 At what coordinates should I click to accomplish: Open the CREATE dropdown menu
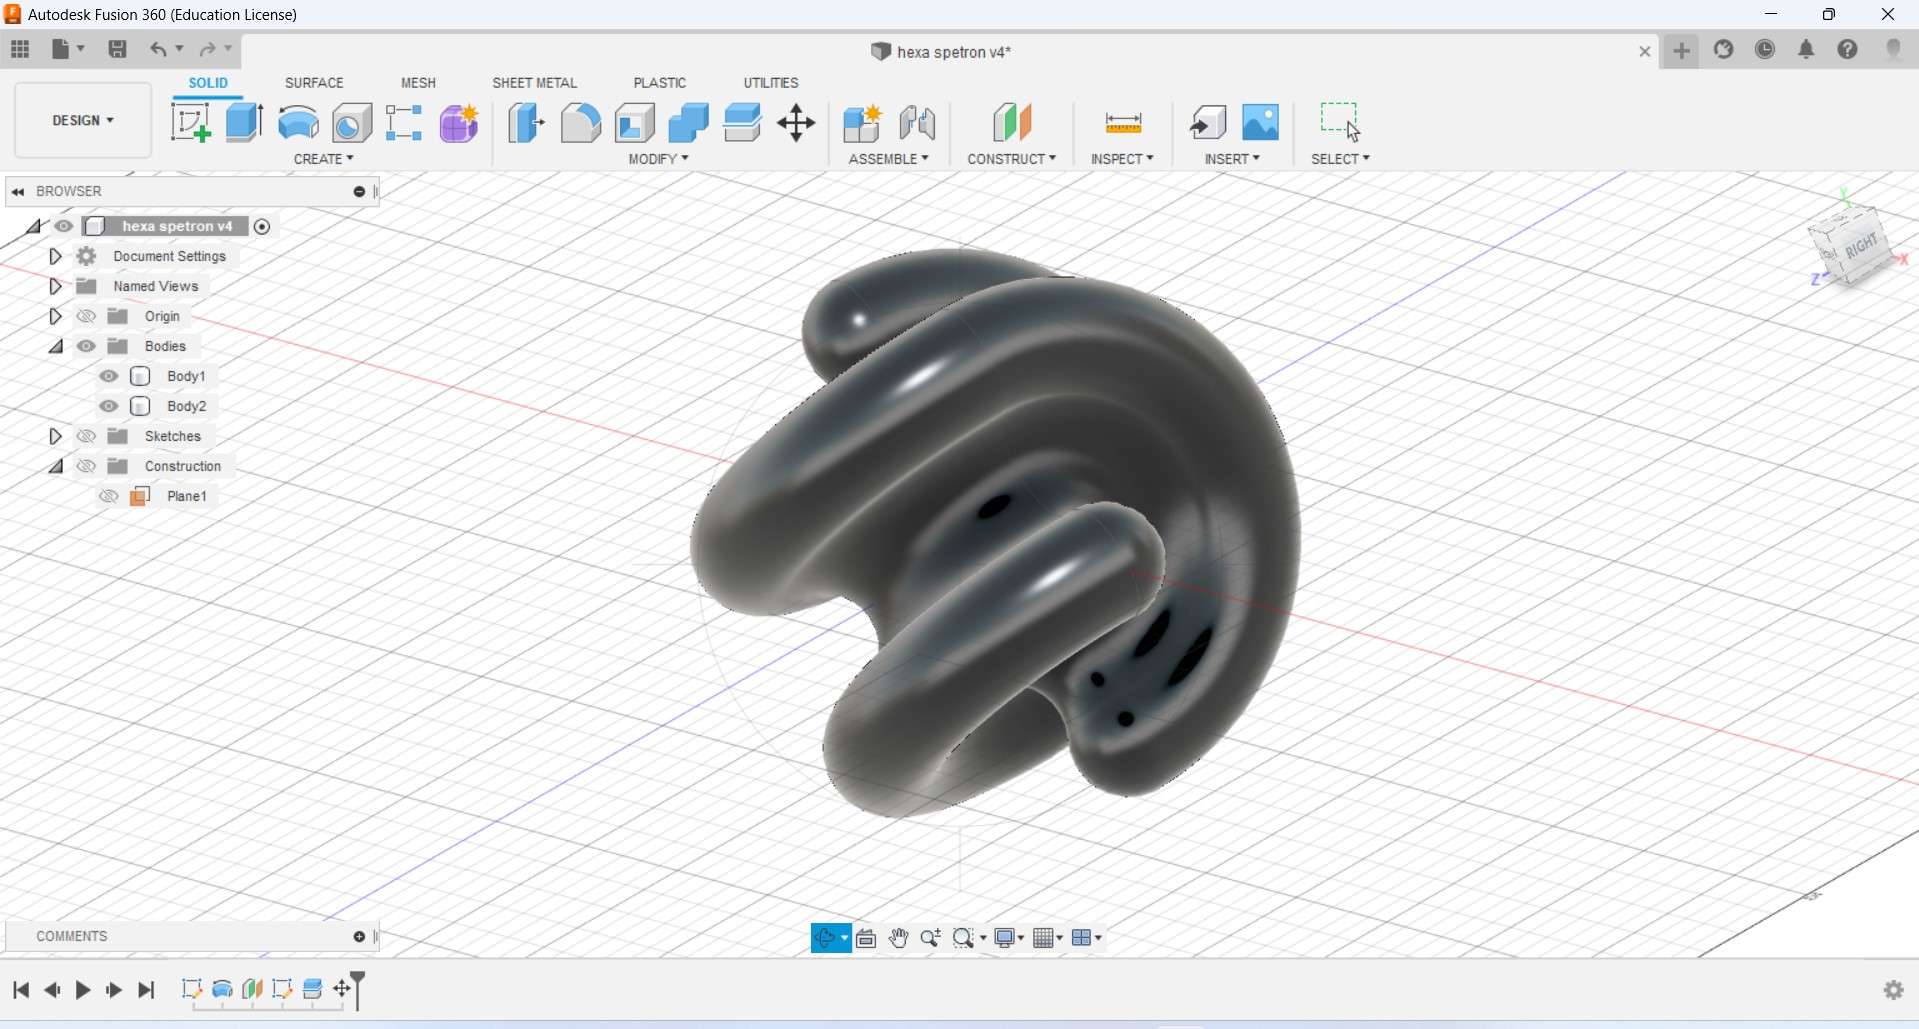point(324,159)
